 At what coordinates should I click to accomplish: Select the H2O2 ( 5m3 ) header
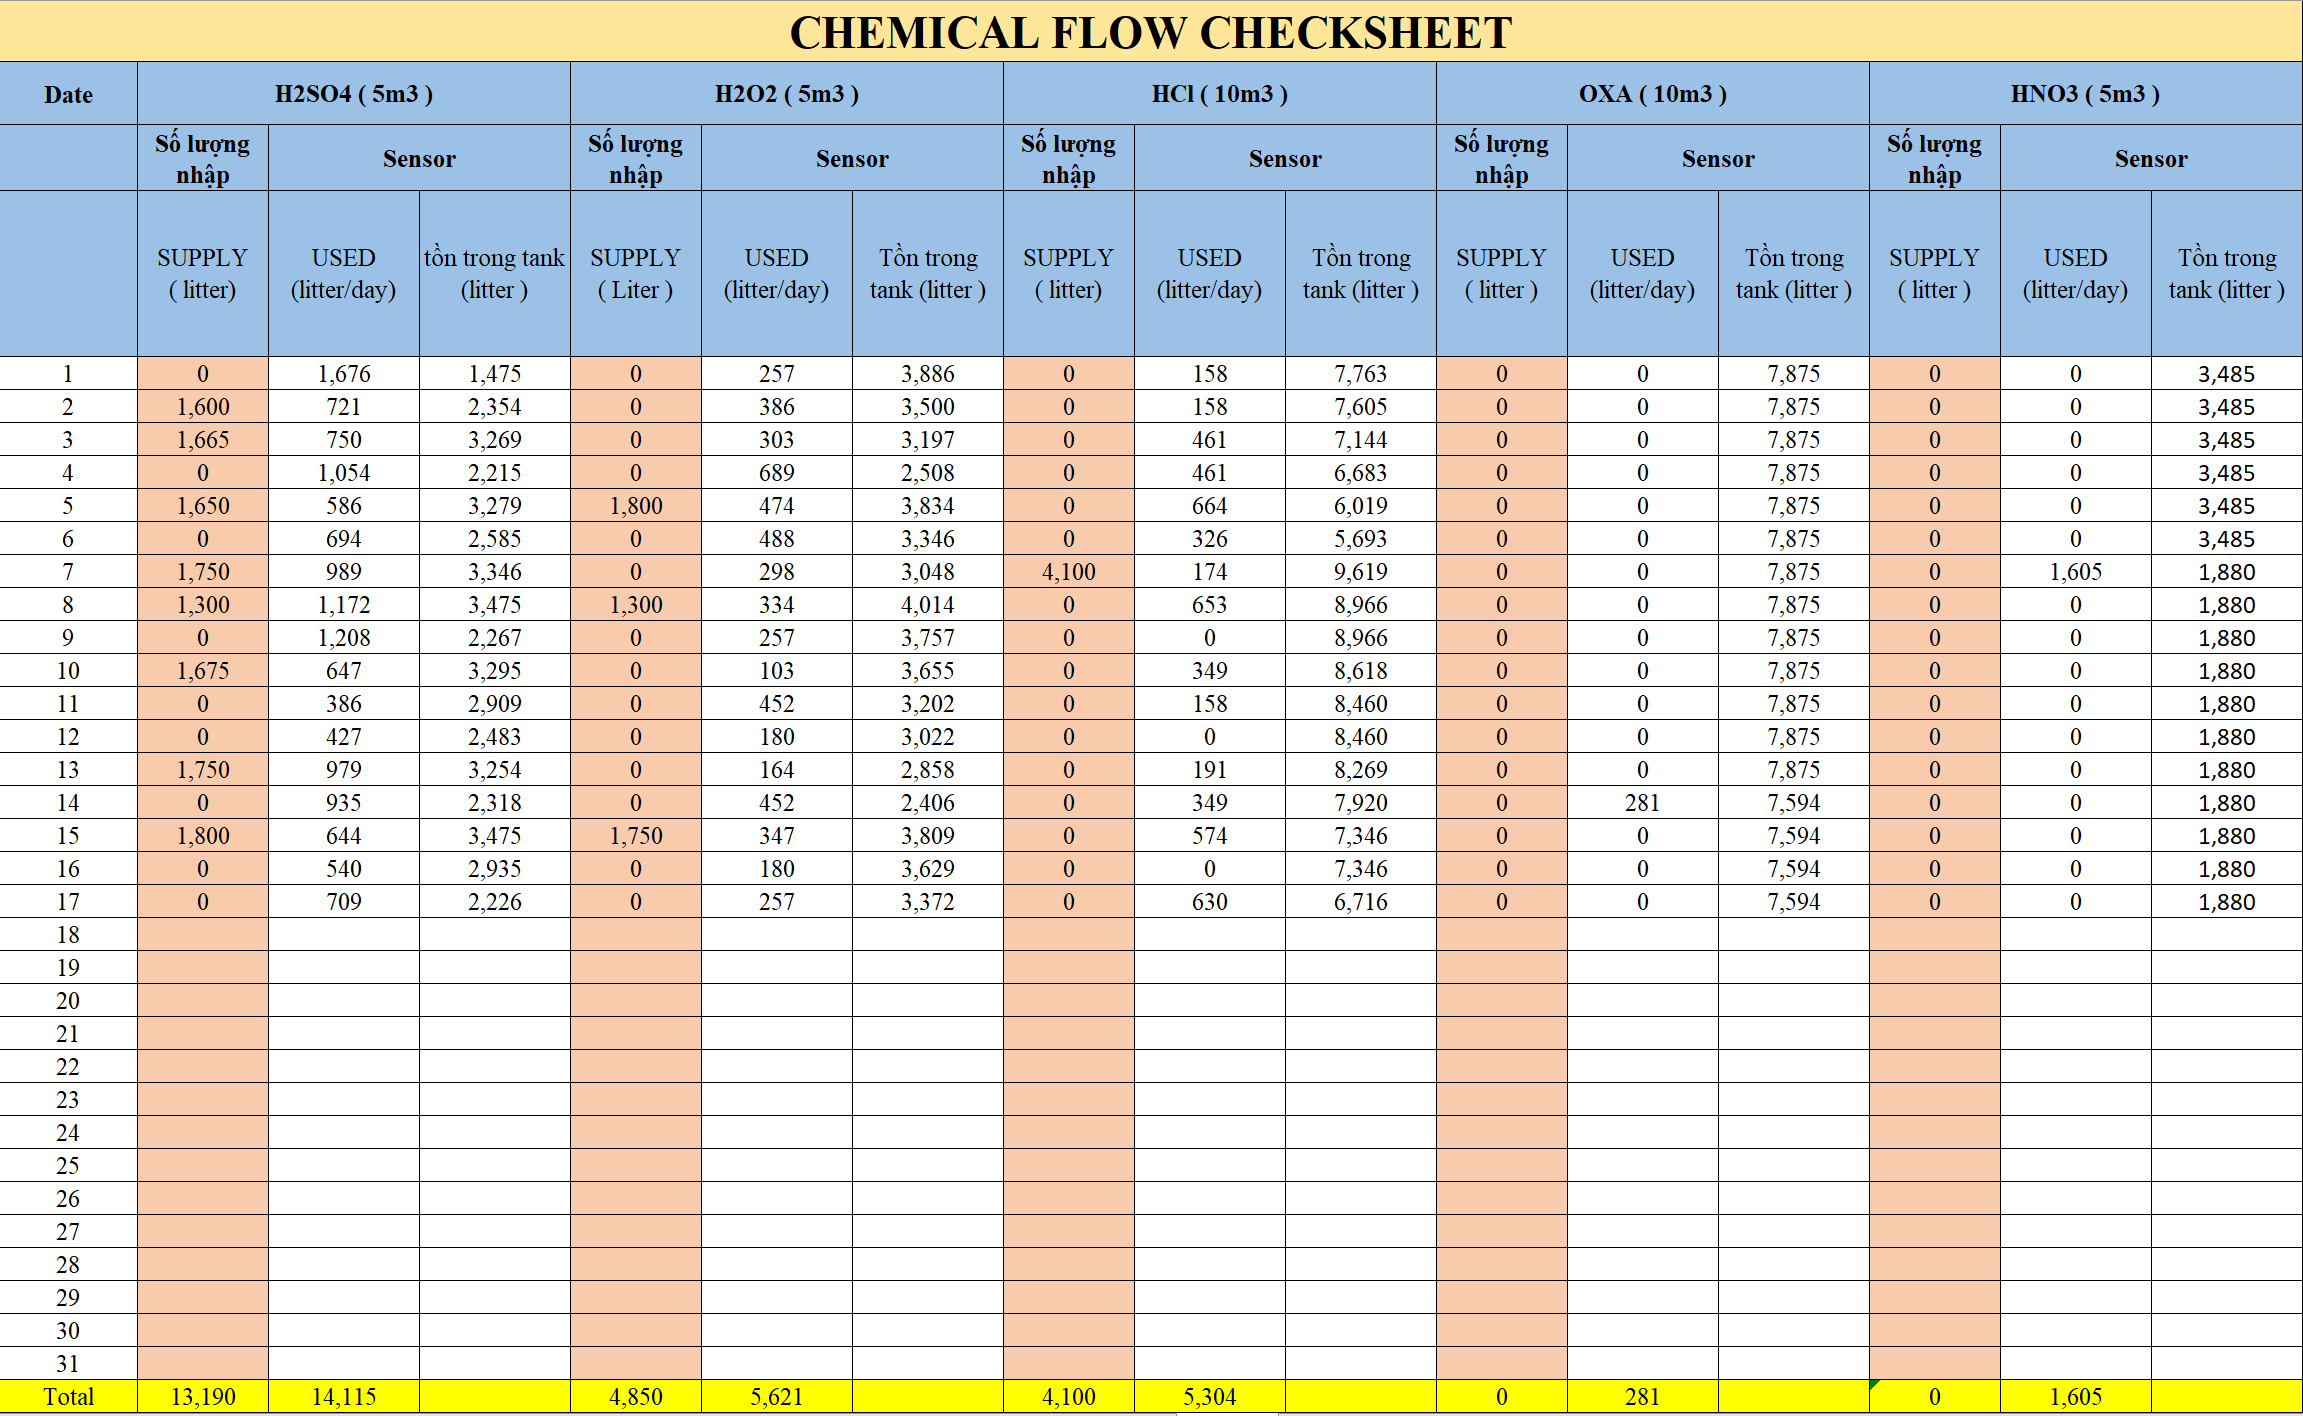point(787,94)
